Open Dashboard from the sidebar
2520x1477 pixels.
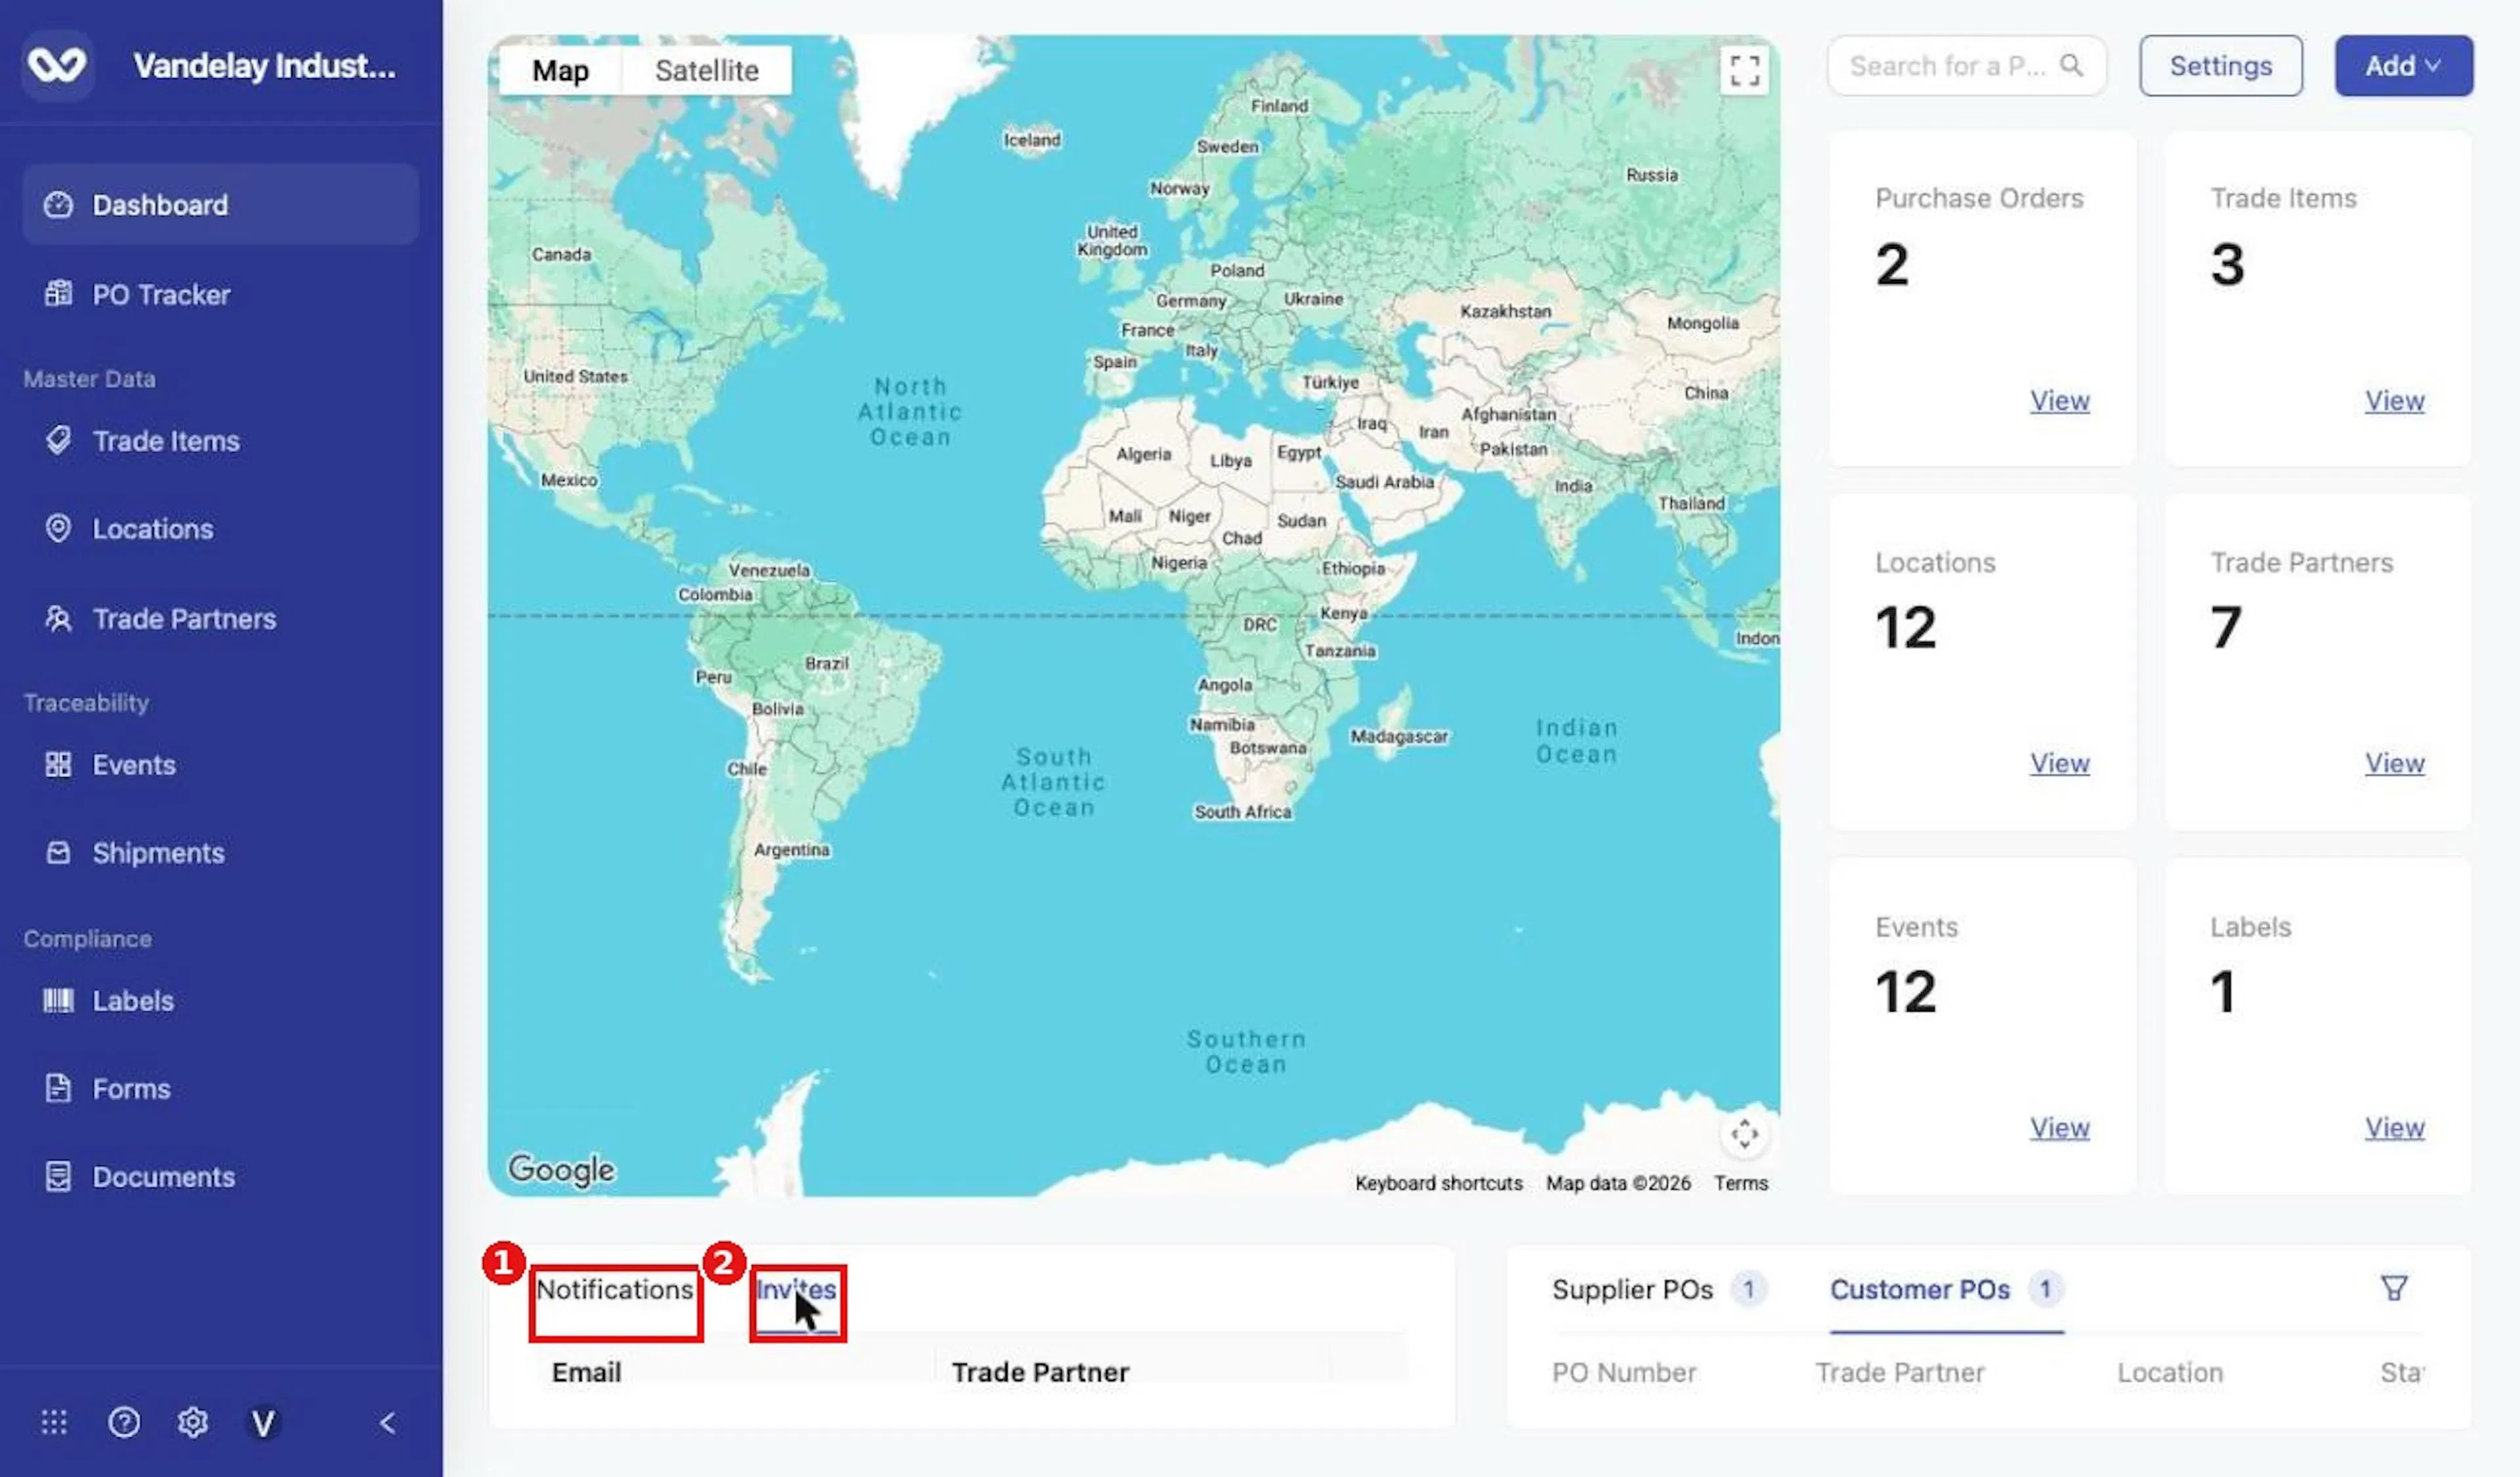click(x=220, y=205)
